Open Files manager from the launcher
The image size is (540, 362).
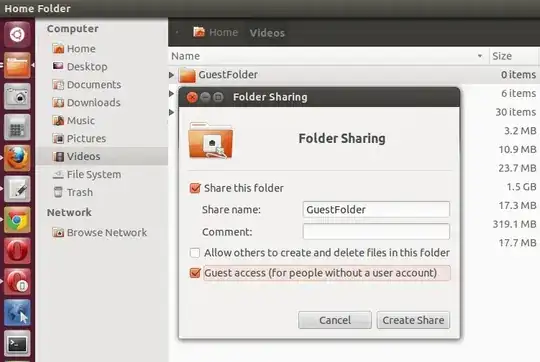coord(17,65)
